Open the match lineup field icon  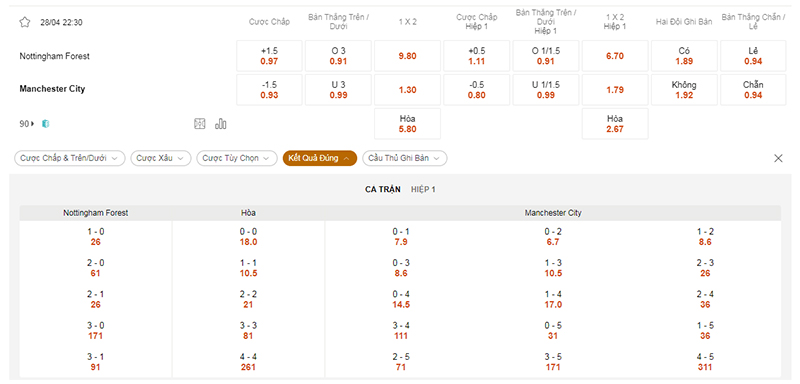tap(199, 123)
